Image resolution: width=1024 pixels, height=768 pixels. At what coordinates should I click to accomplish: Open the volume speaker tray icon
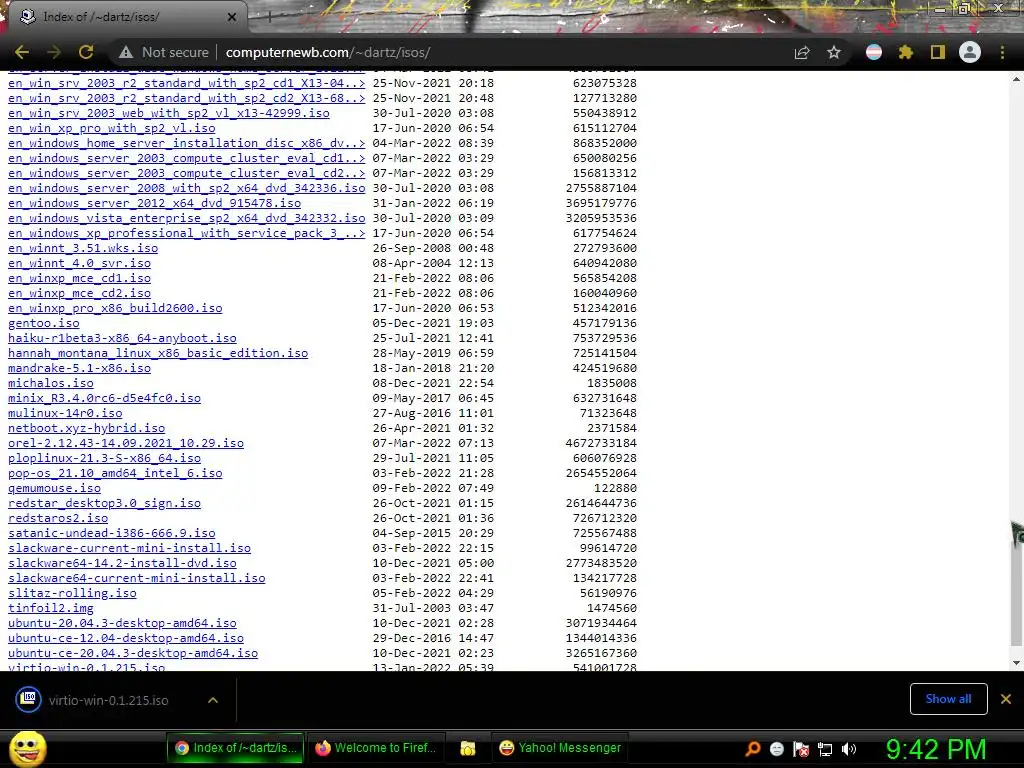[x=849, y=749]
